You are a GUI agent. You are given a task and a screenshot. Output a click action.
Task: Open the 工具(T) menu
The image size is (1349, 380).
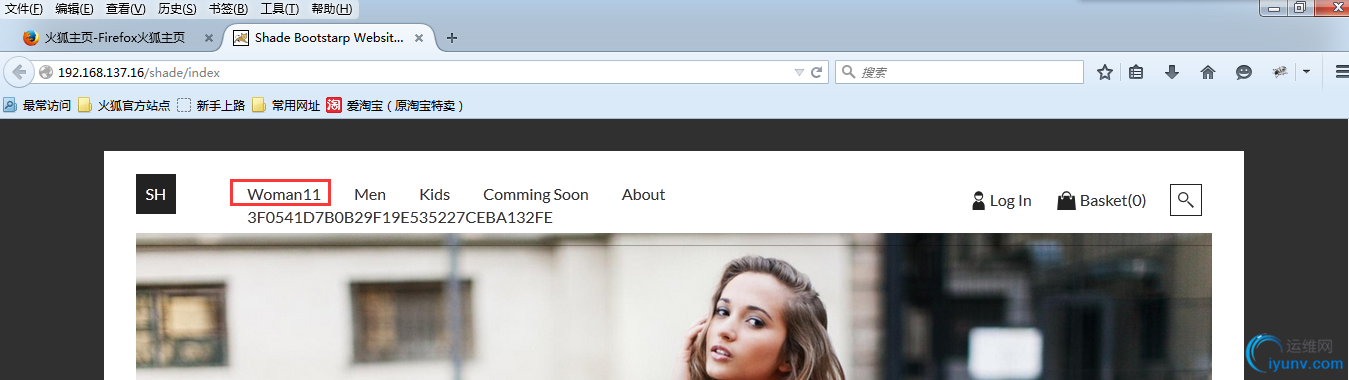pos(279,9)
